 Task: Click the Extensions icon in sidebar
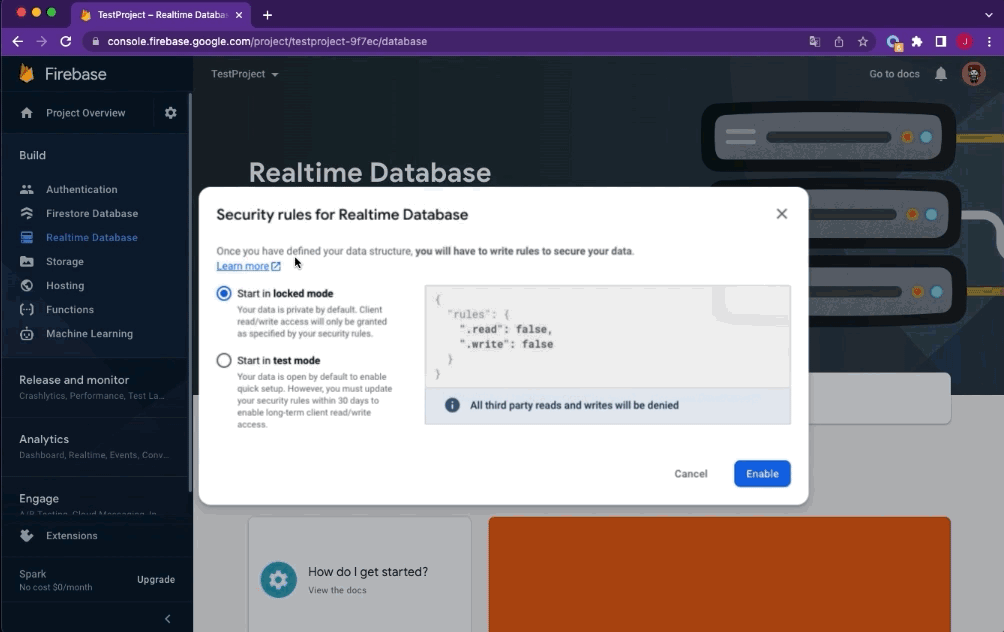26,535
